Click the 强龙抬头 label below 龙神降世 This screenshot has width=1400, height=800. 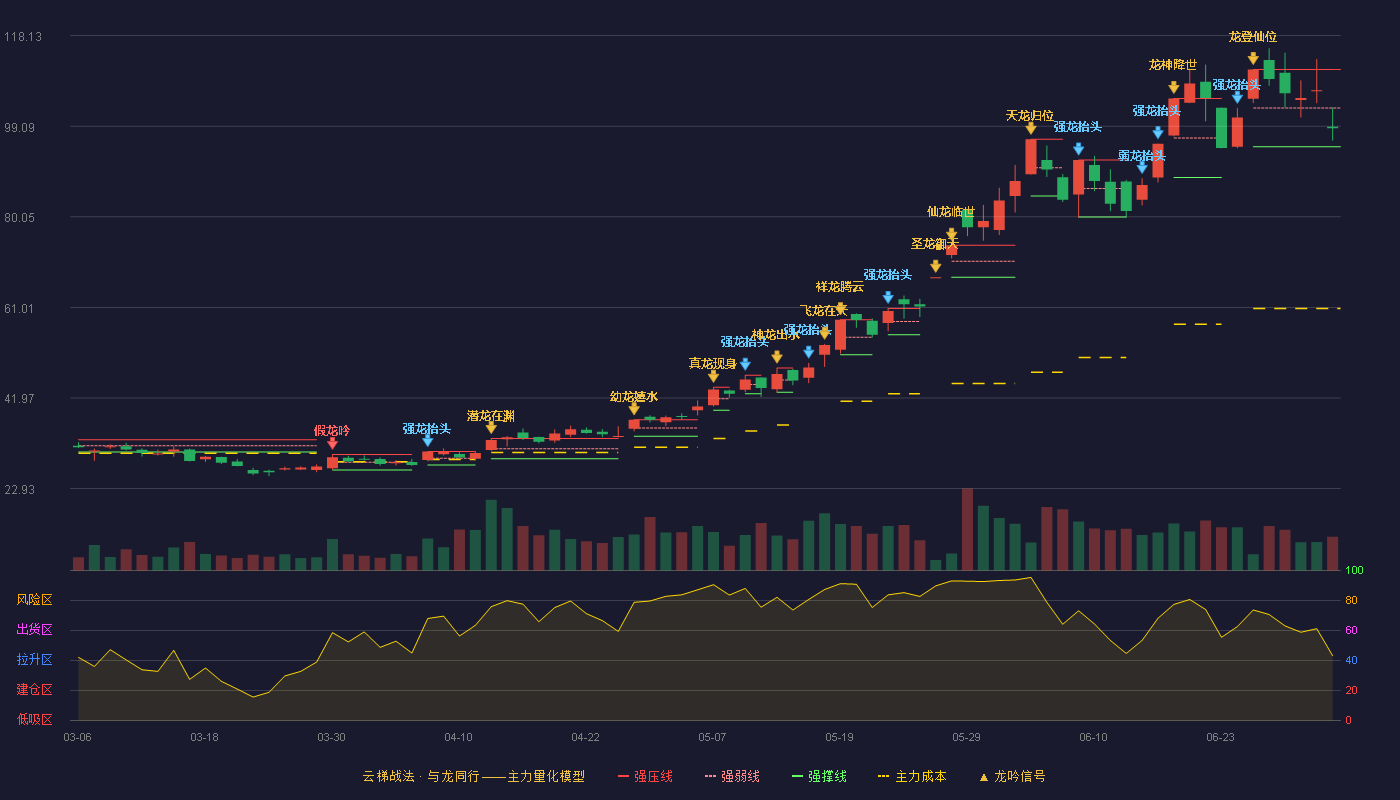coord(1157,111)
